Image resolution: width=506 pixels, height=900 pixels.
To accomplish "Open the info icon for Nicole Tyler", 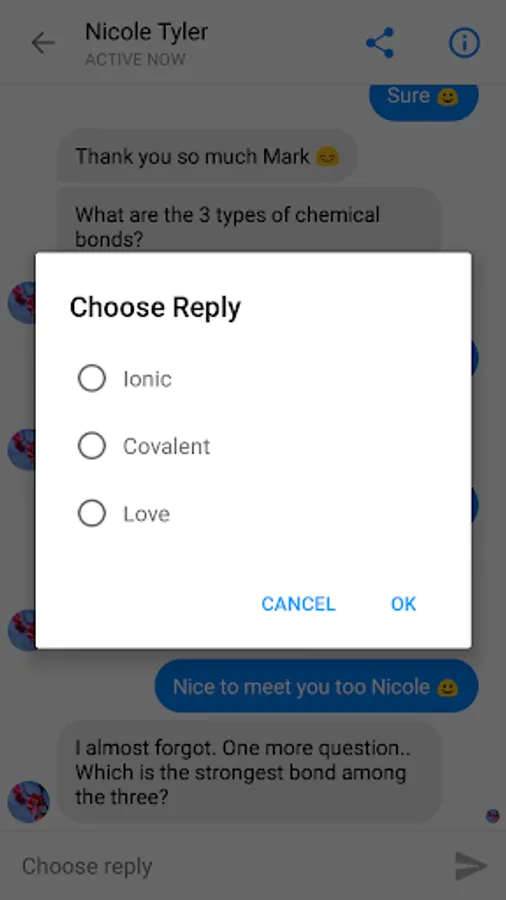I will pos(464,43).
